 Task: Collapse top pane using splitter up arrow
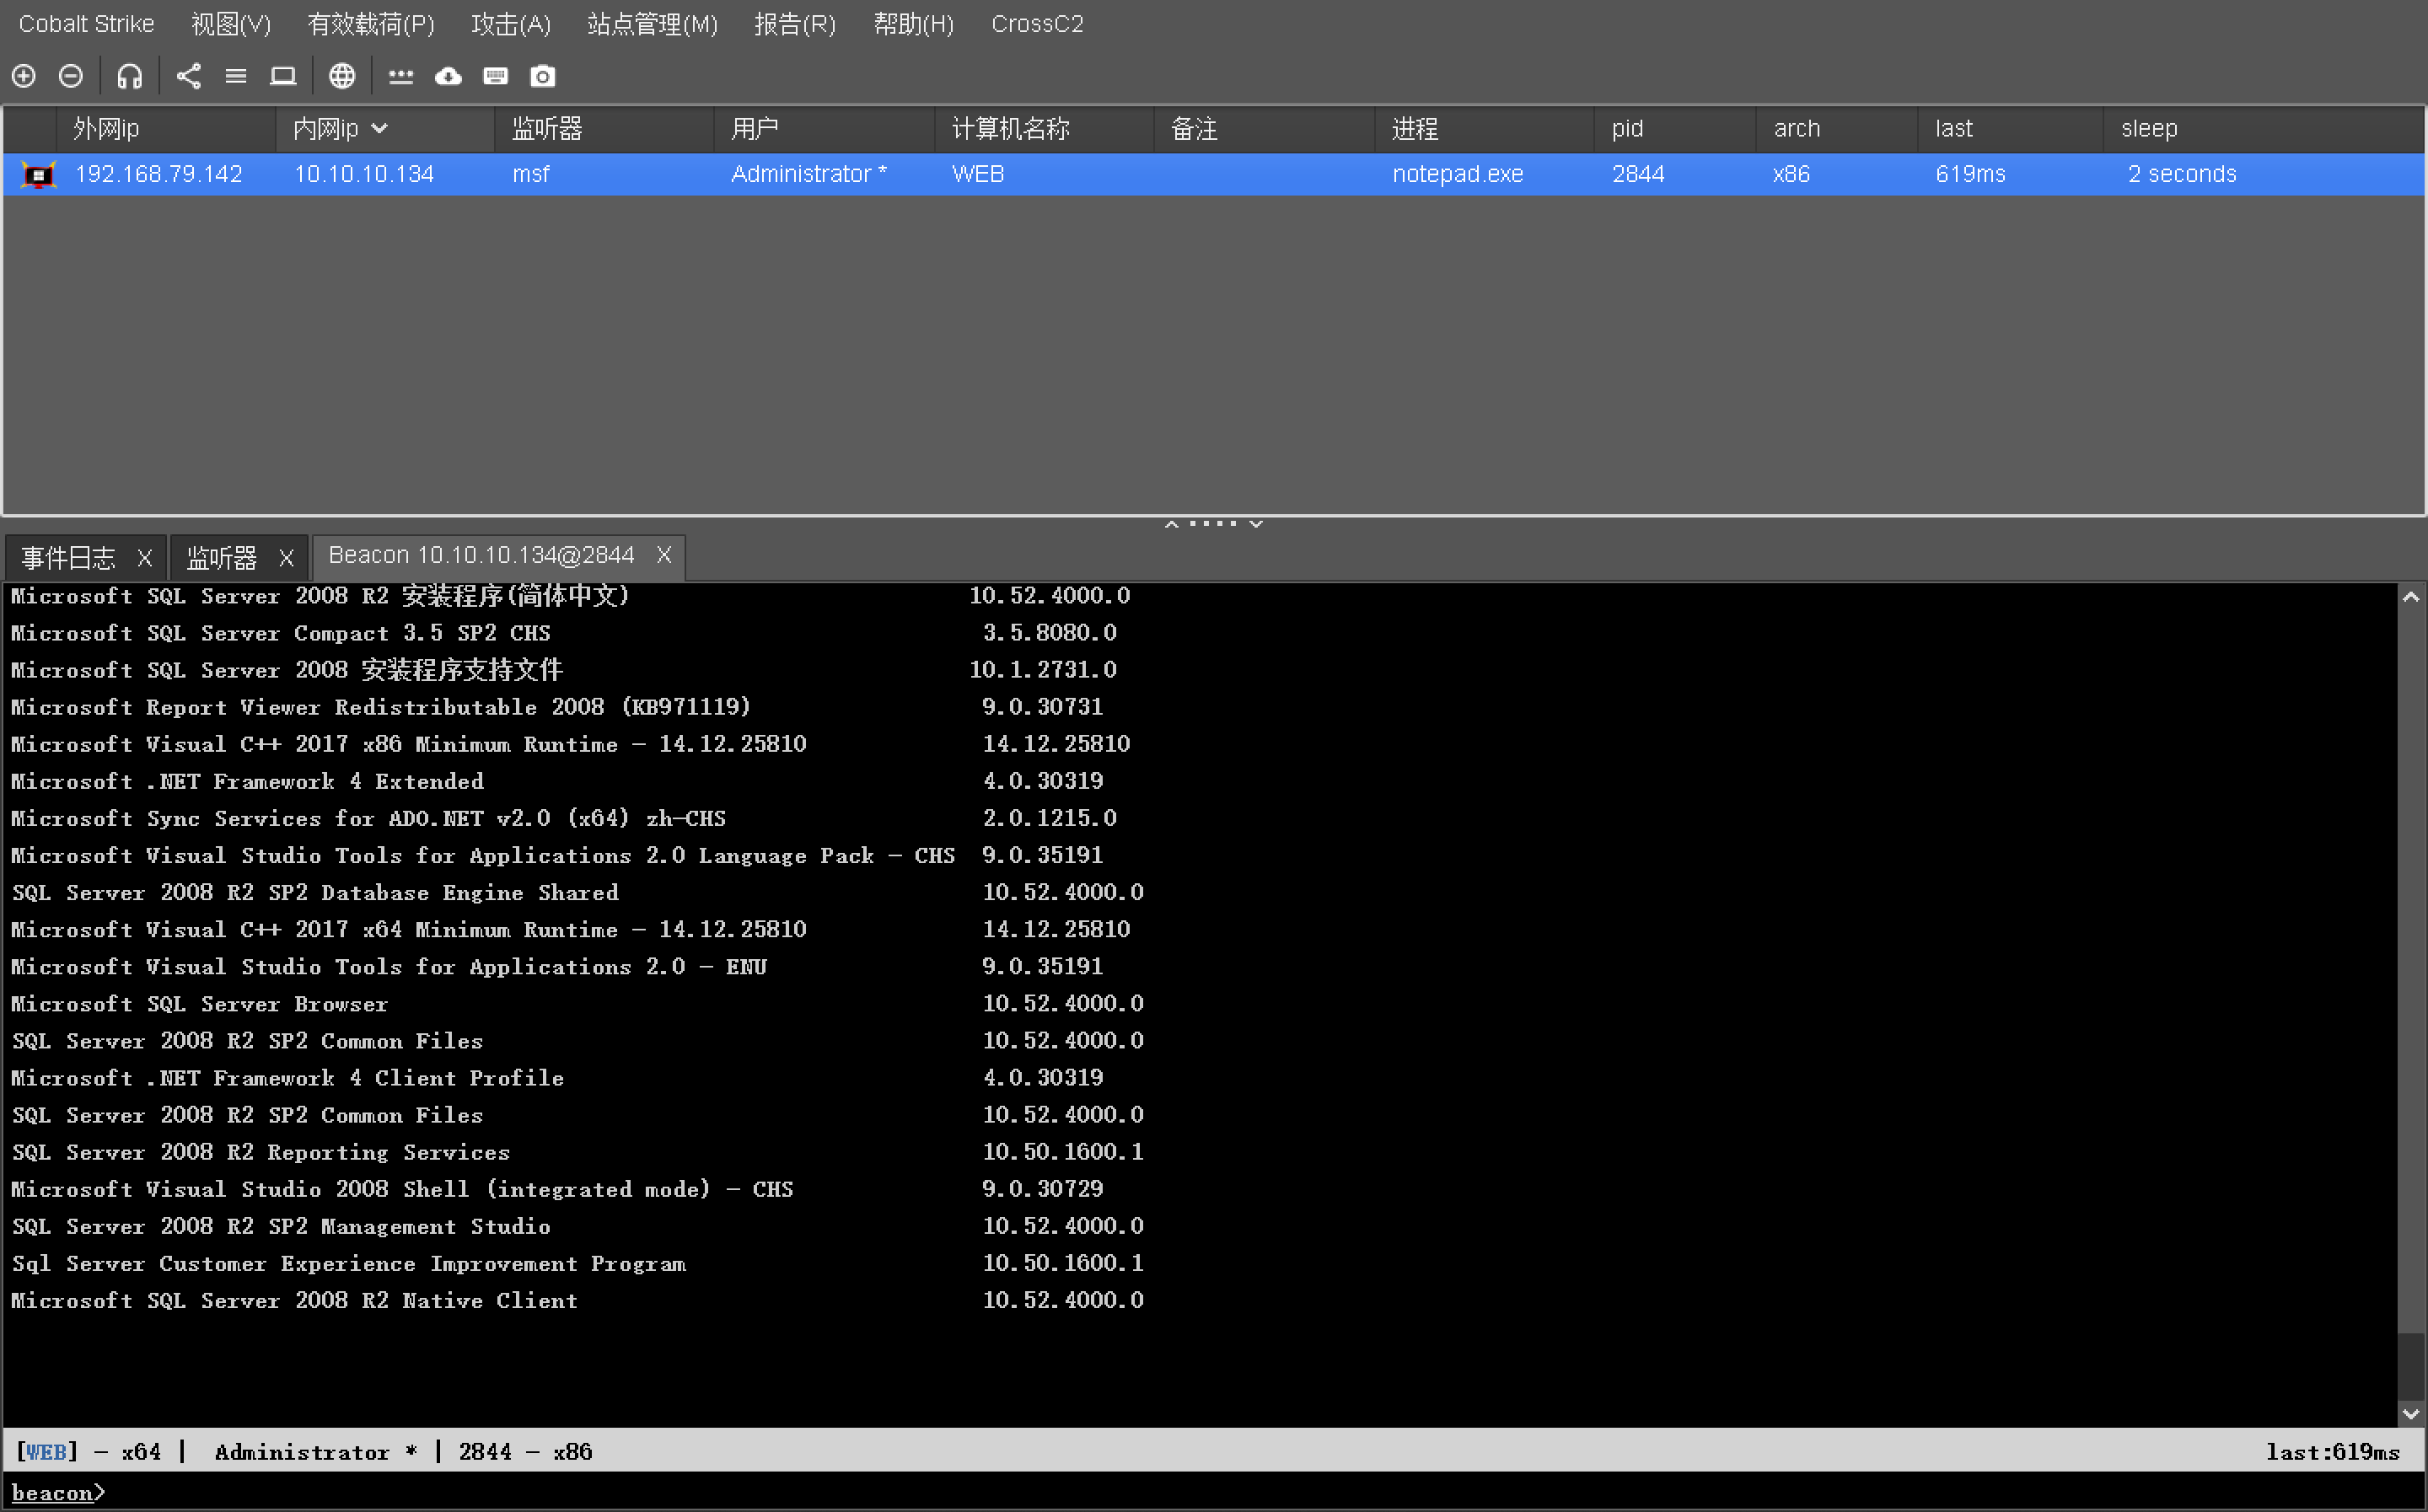coord(1171,524)
